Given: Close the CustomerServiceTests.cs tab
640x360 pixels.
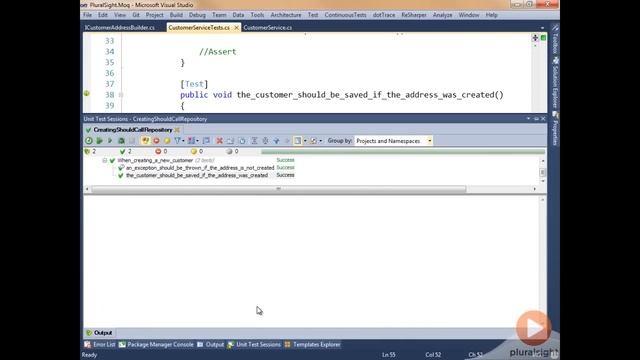Looking at the screenshot, I should coord(236,28).
